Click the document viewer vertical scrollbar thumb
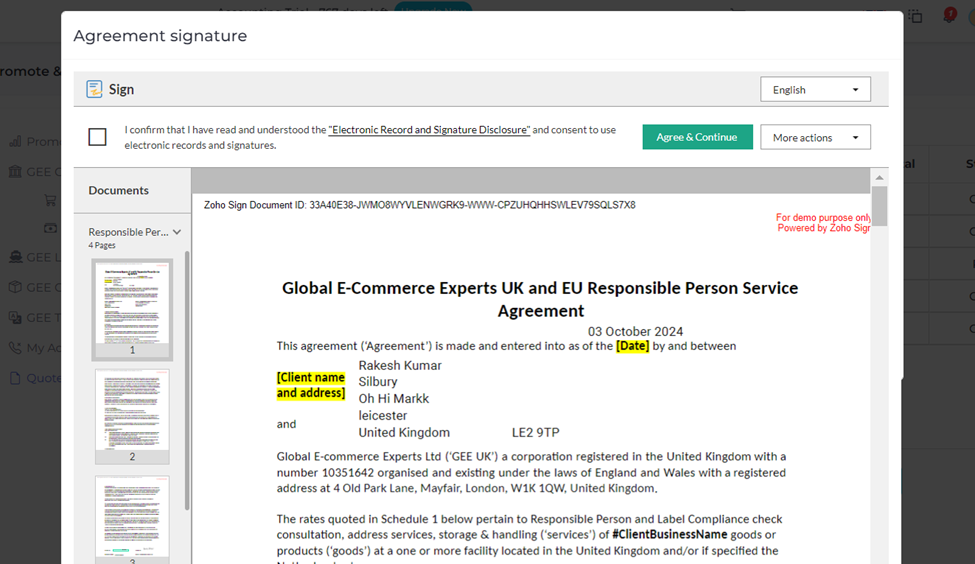 879,207
